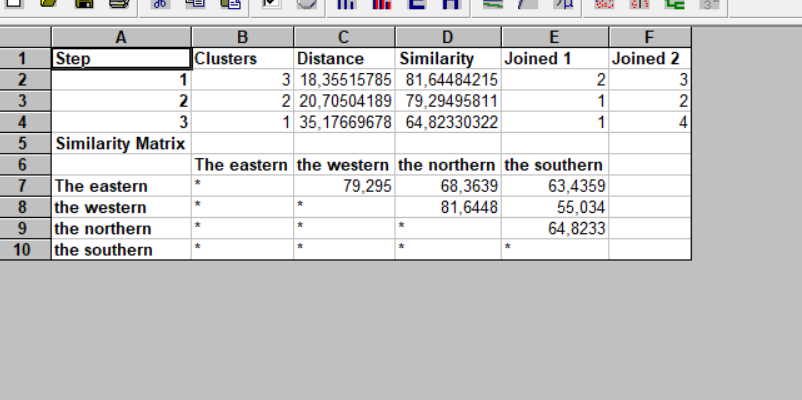Click the 'Joined 2' header cell
This screenshot has height=400, width=802.
pyautogui.click(x=650, y=58)
